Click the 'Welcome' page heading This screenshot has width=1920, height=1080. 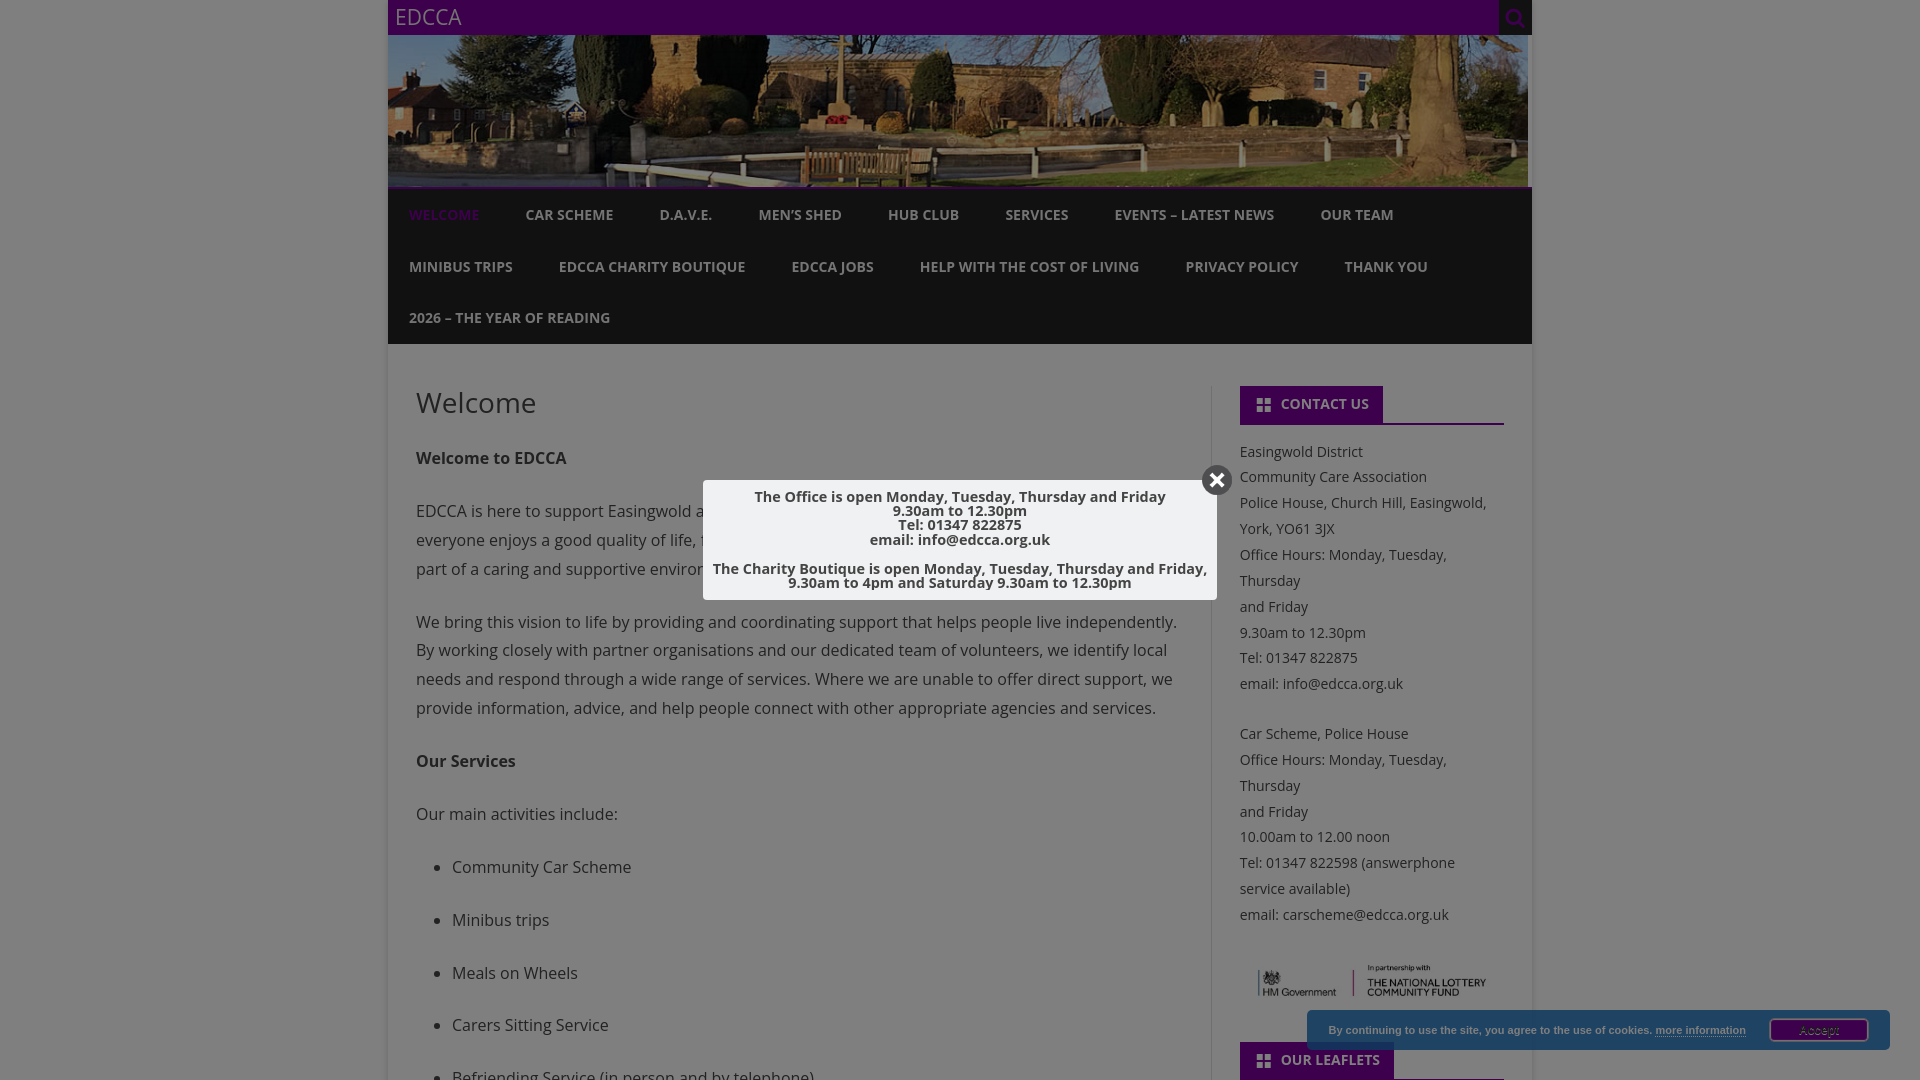[476, 403]
